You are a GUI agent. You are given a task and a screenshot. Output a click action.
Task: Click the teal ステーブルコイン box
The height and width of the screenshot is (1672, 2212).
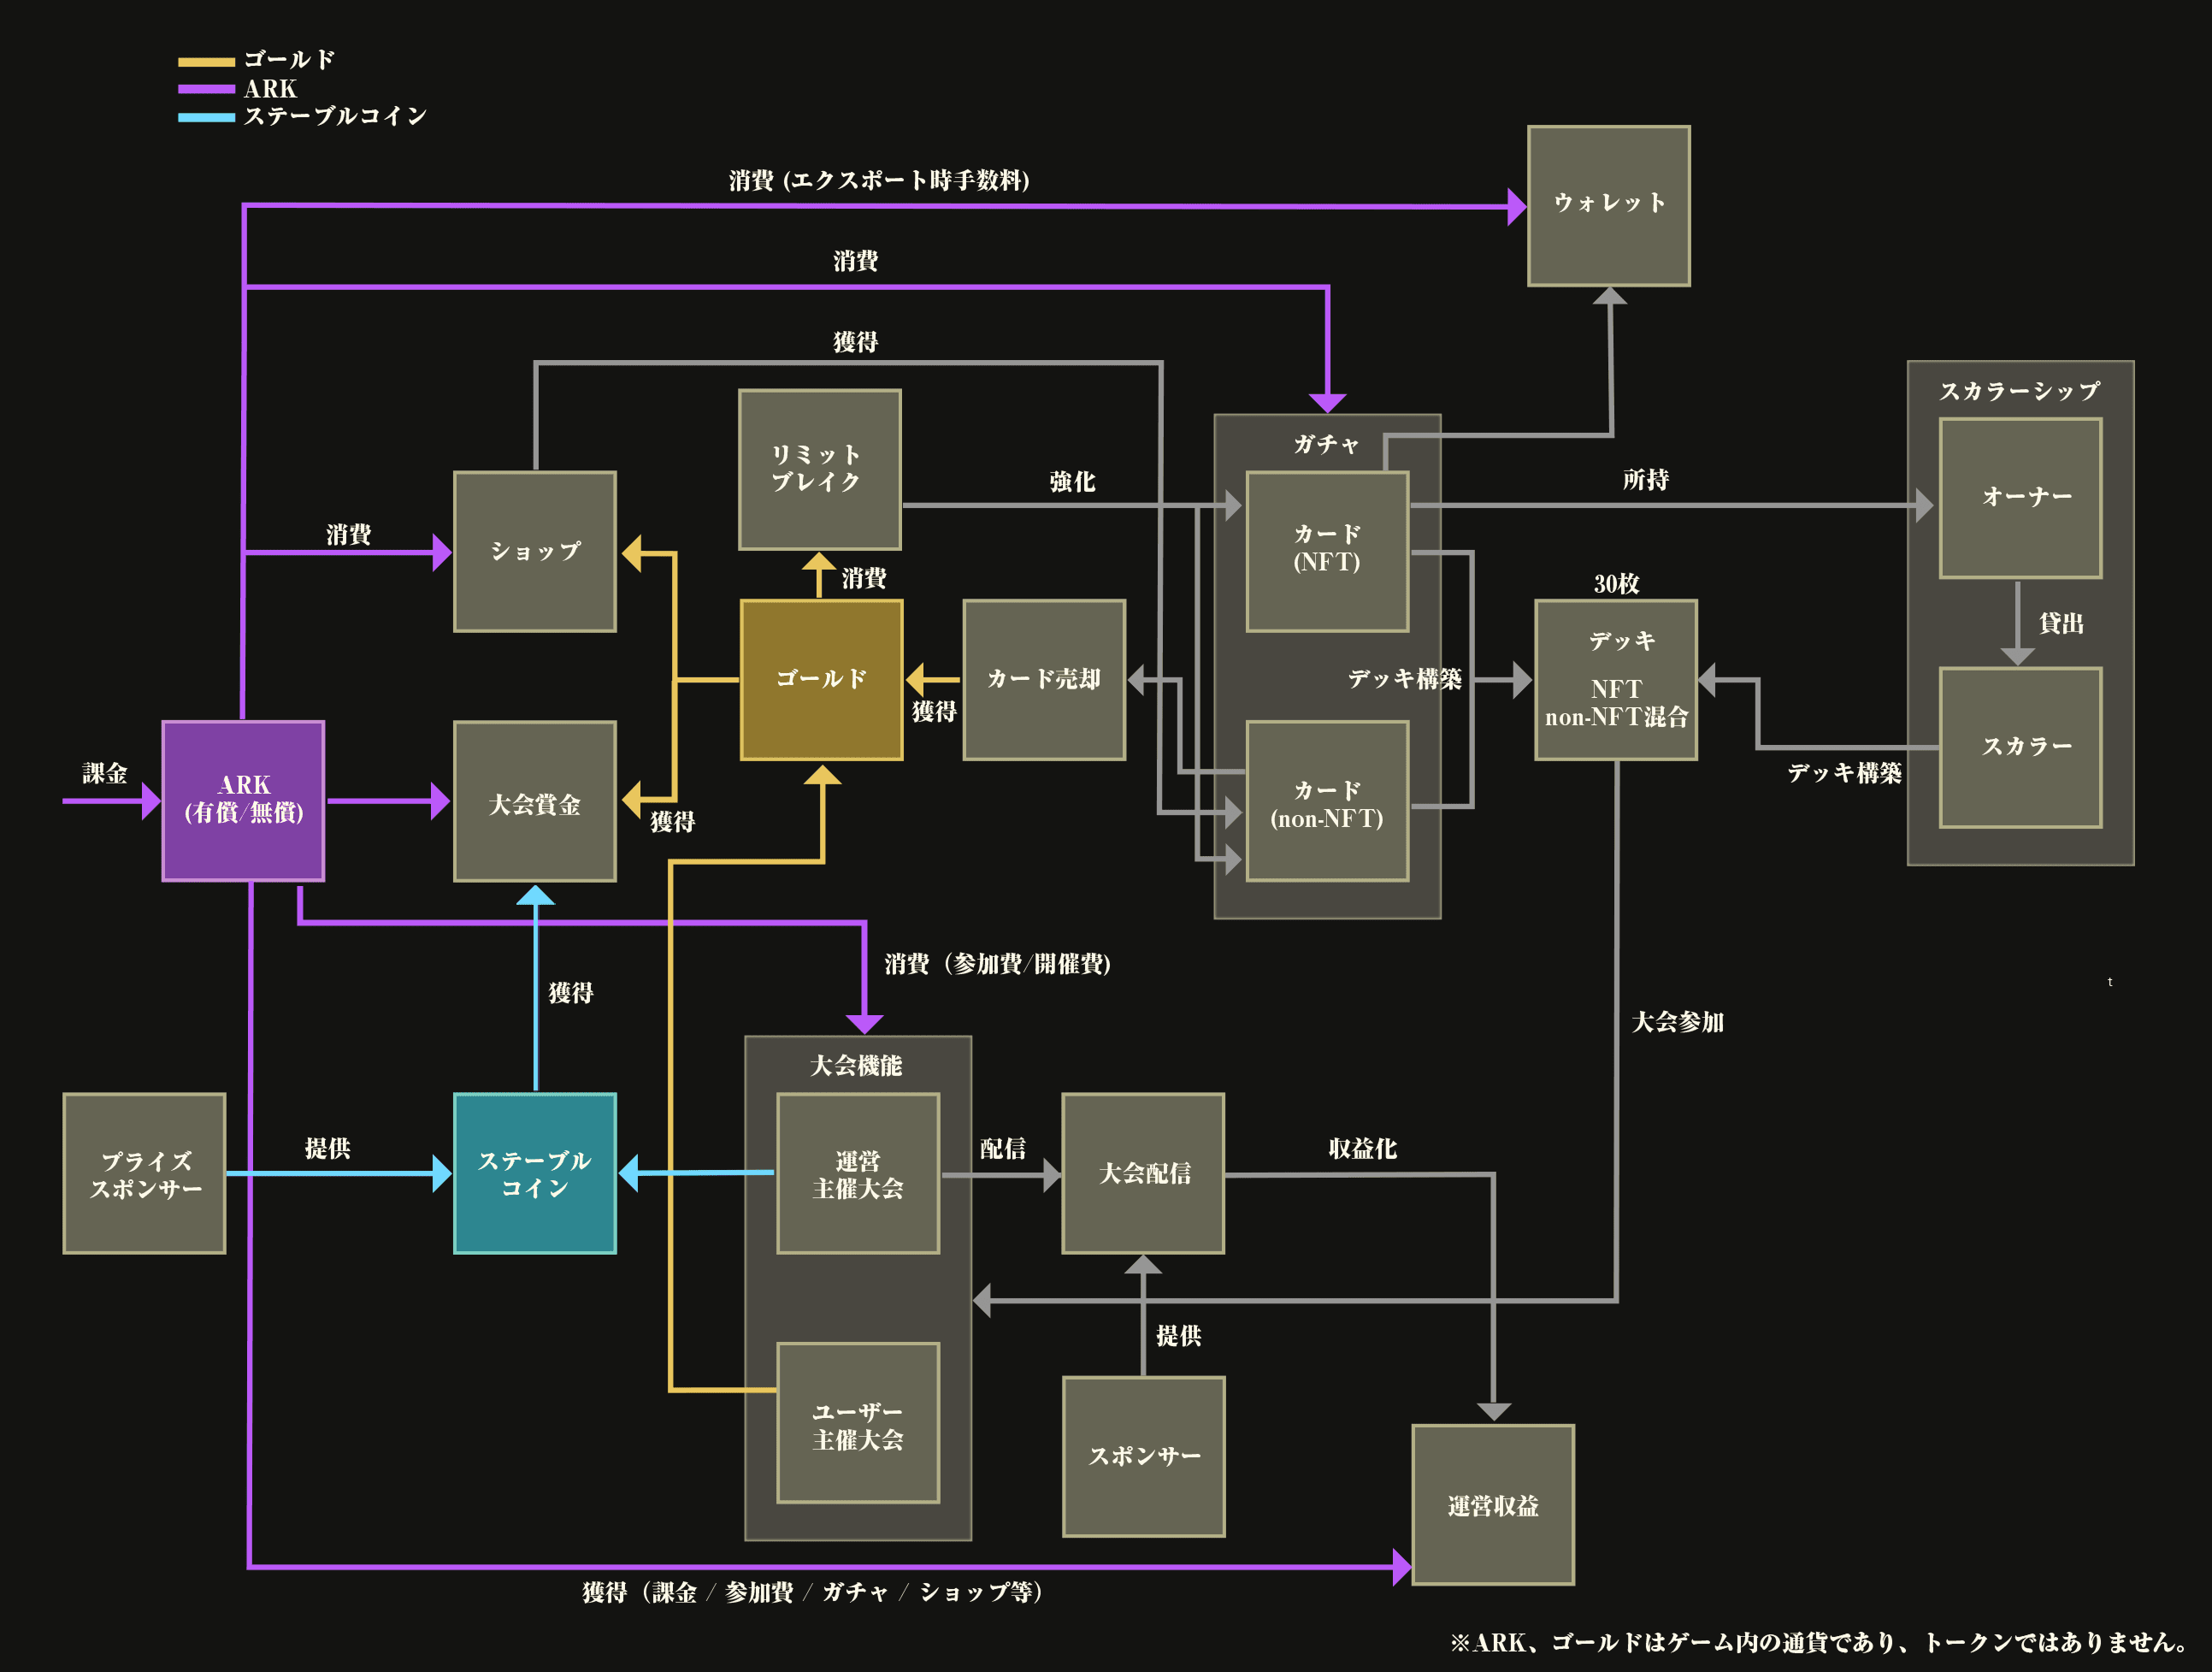coord(535,1173)
